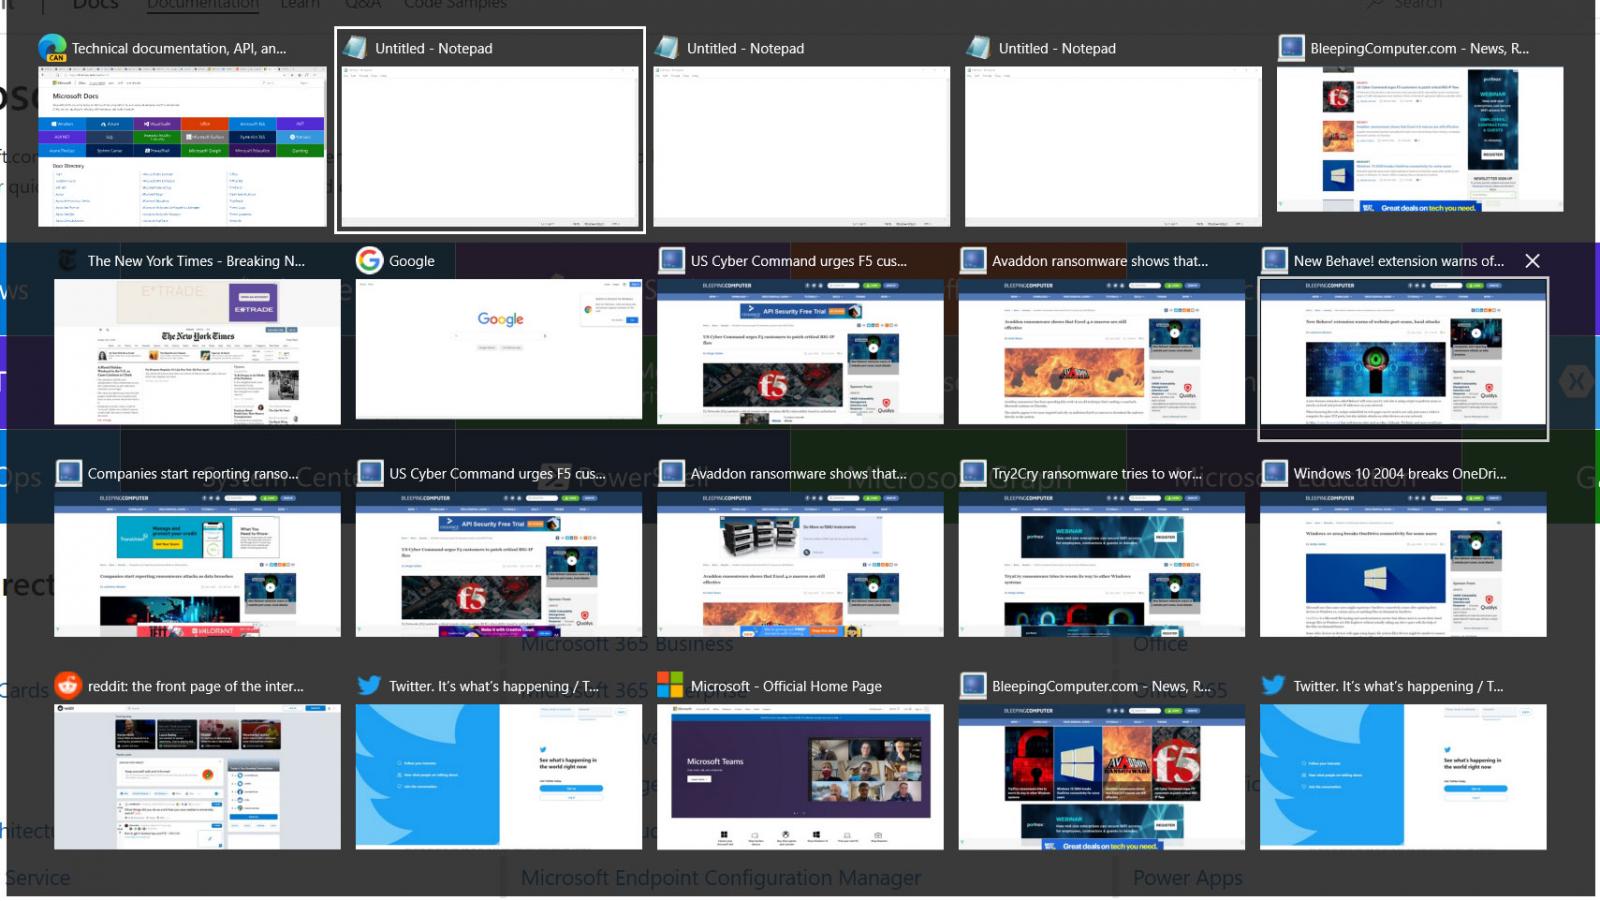Click the icon beside Windows 10 2004 breaks OneDrive
1600x901 pixels.
pos(1274,474)
